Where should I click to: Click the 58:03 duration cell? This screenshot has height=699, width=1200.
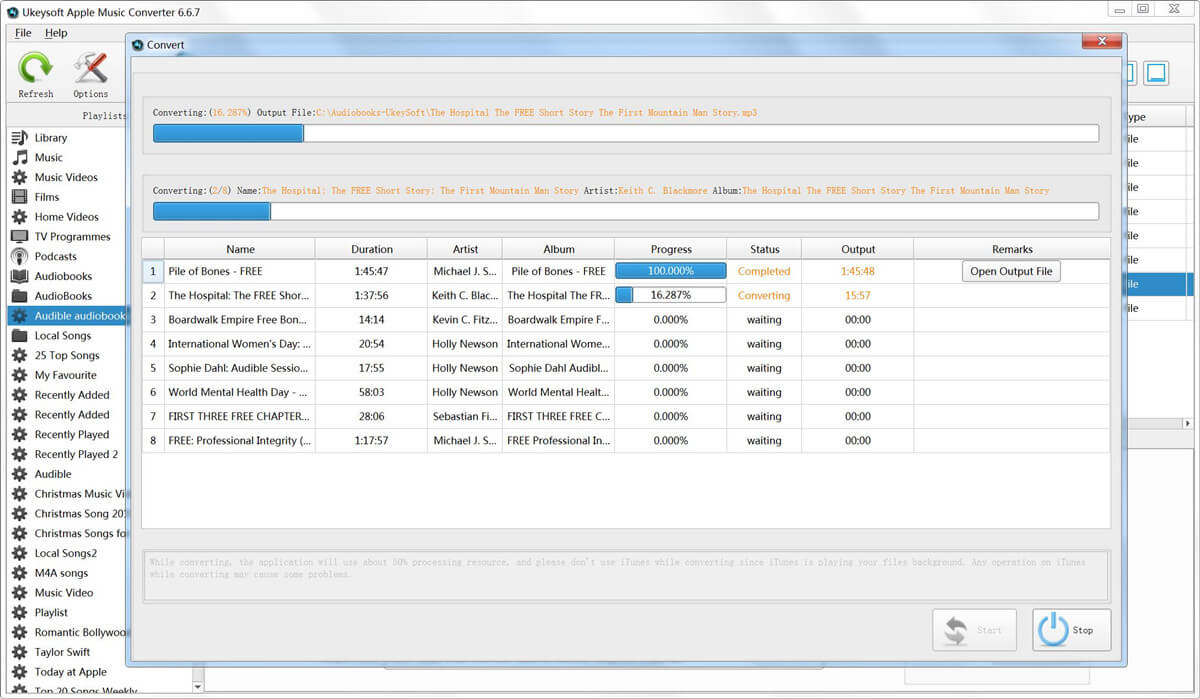coord(371,392)
